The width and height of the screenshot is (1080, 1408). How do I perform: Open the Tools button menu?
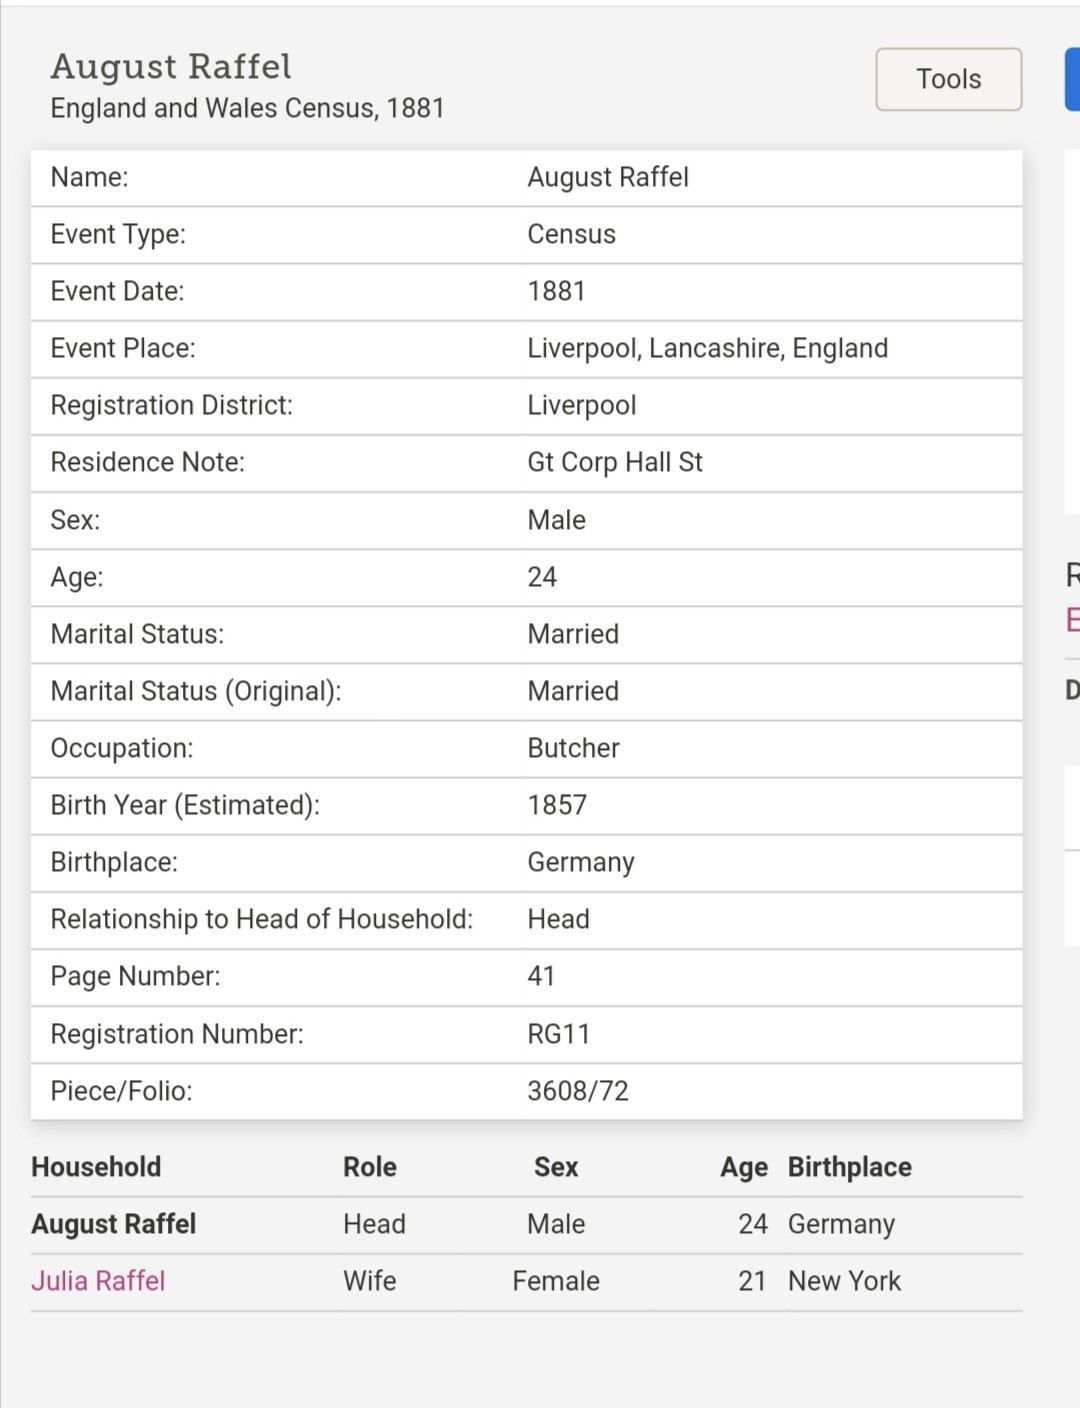[948, 79]
